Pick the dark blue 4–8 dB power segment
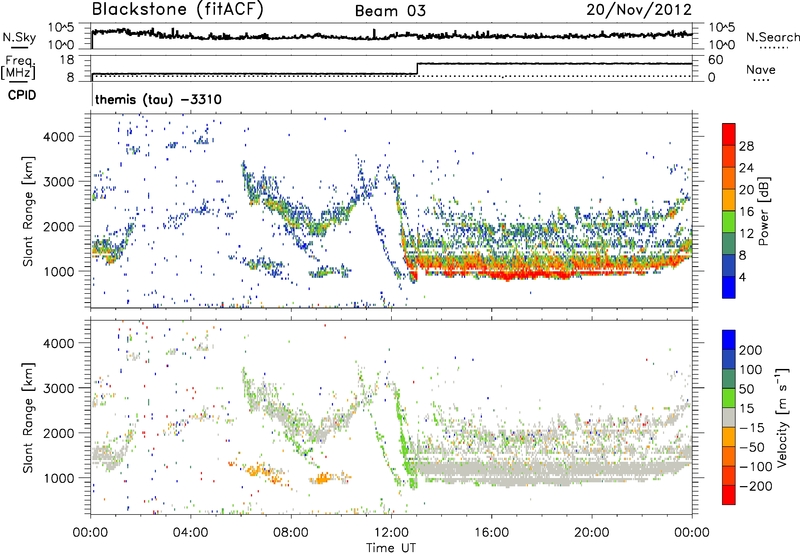Viewport: 800px width, 554px height. click(x=729, y=266)
